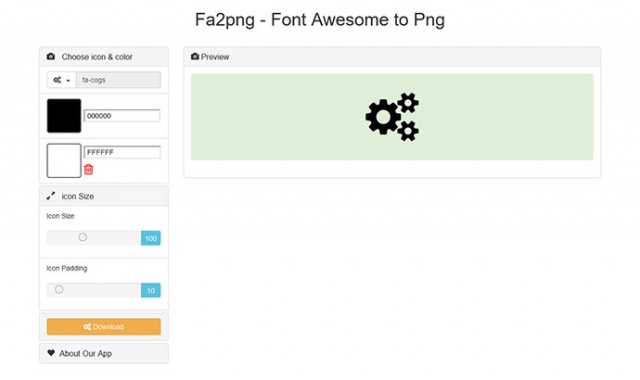Click the 000000 hex color input field
The width and height of the screenshot is (640, 380).
(122, 116)
